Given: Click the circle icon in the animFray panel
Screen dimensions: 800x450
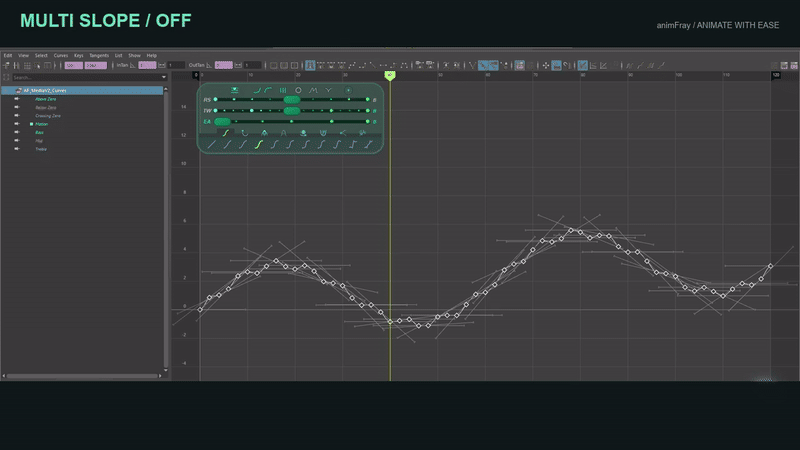Looking at the screenshot, I should [x=298, y=90].
